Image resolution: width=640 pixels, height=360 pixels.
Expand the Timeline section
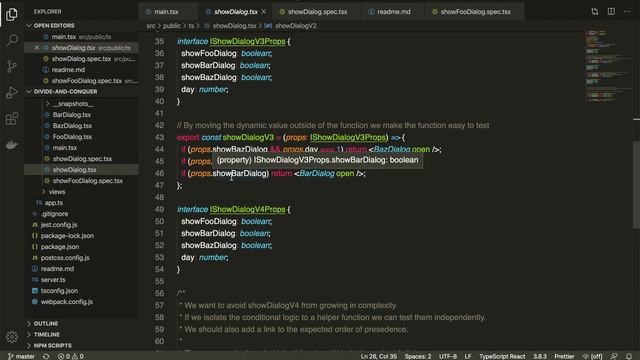[47, 334]
